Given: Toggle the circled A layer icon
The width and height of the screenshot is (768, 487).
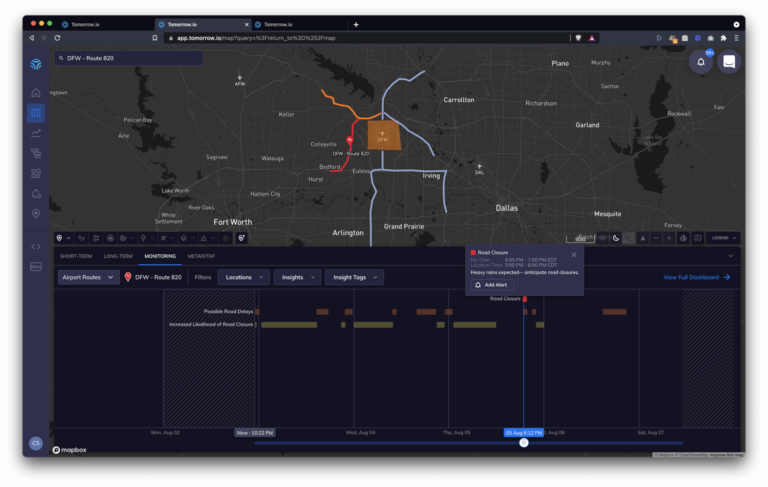Looking at the screenshot, I should [110, 238].
